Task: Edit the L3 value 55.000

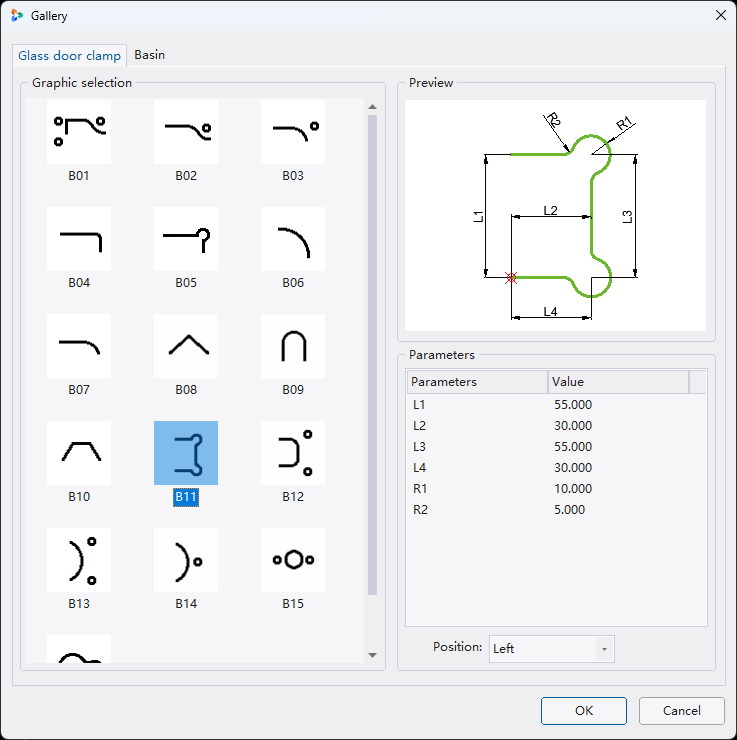Action: point(573,447)
